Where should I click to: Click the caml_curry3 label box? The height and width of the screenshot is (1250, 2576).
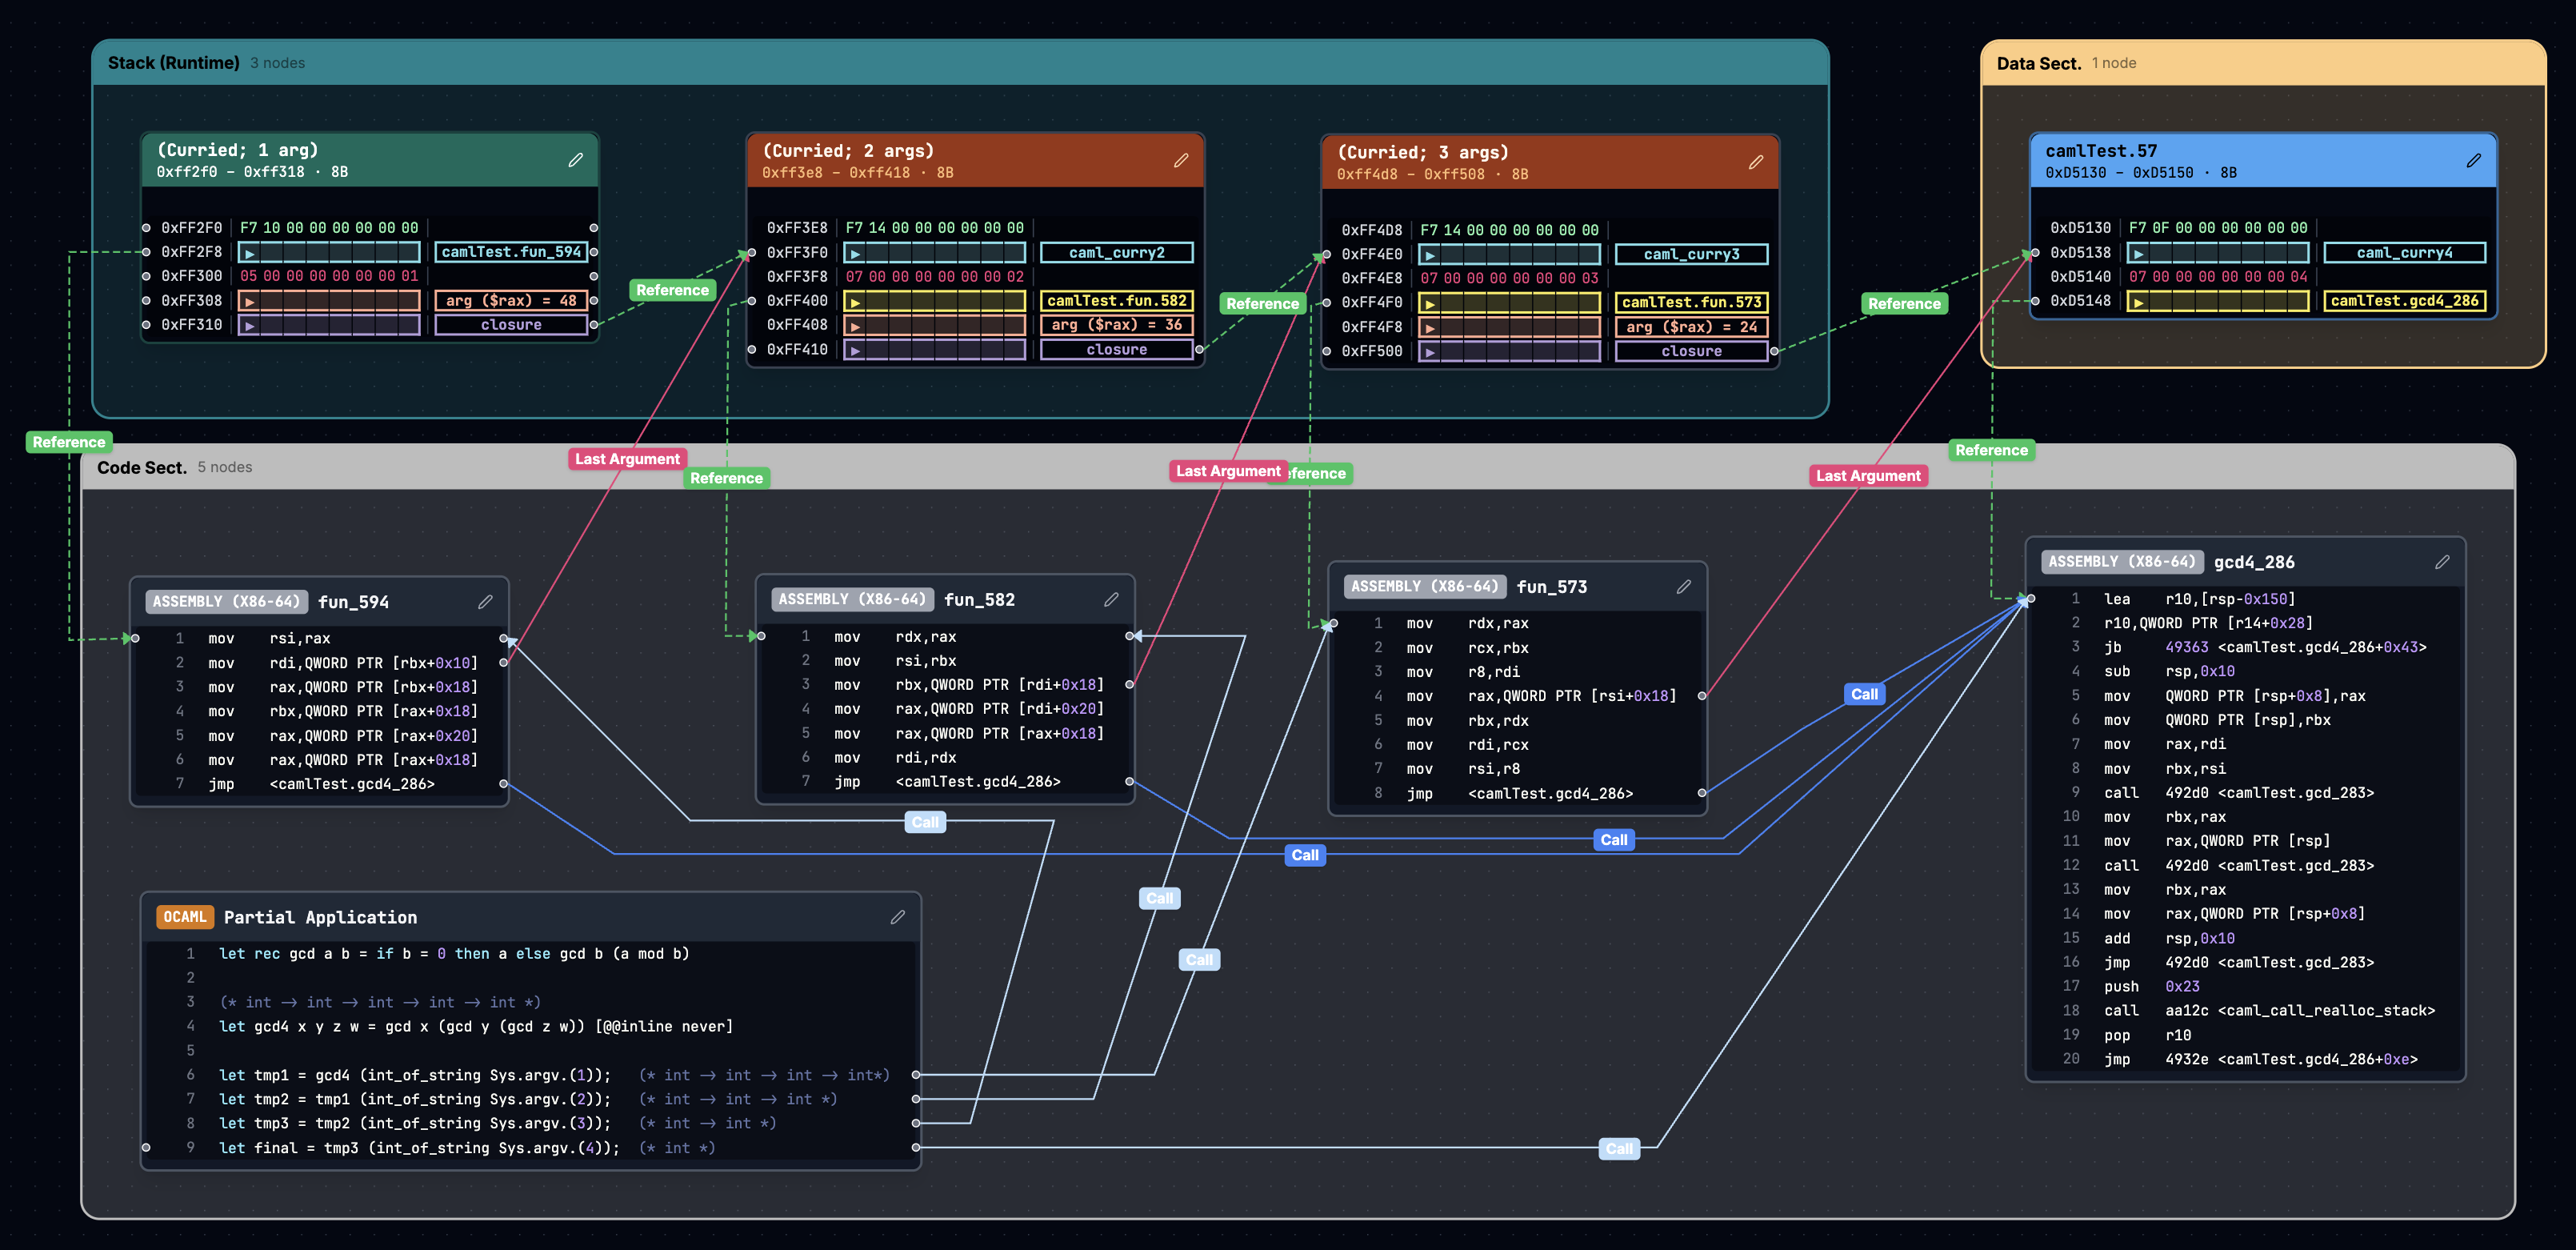click(x=1692, y=255)
